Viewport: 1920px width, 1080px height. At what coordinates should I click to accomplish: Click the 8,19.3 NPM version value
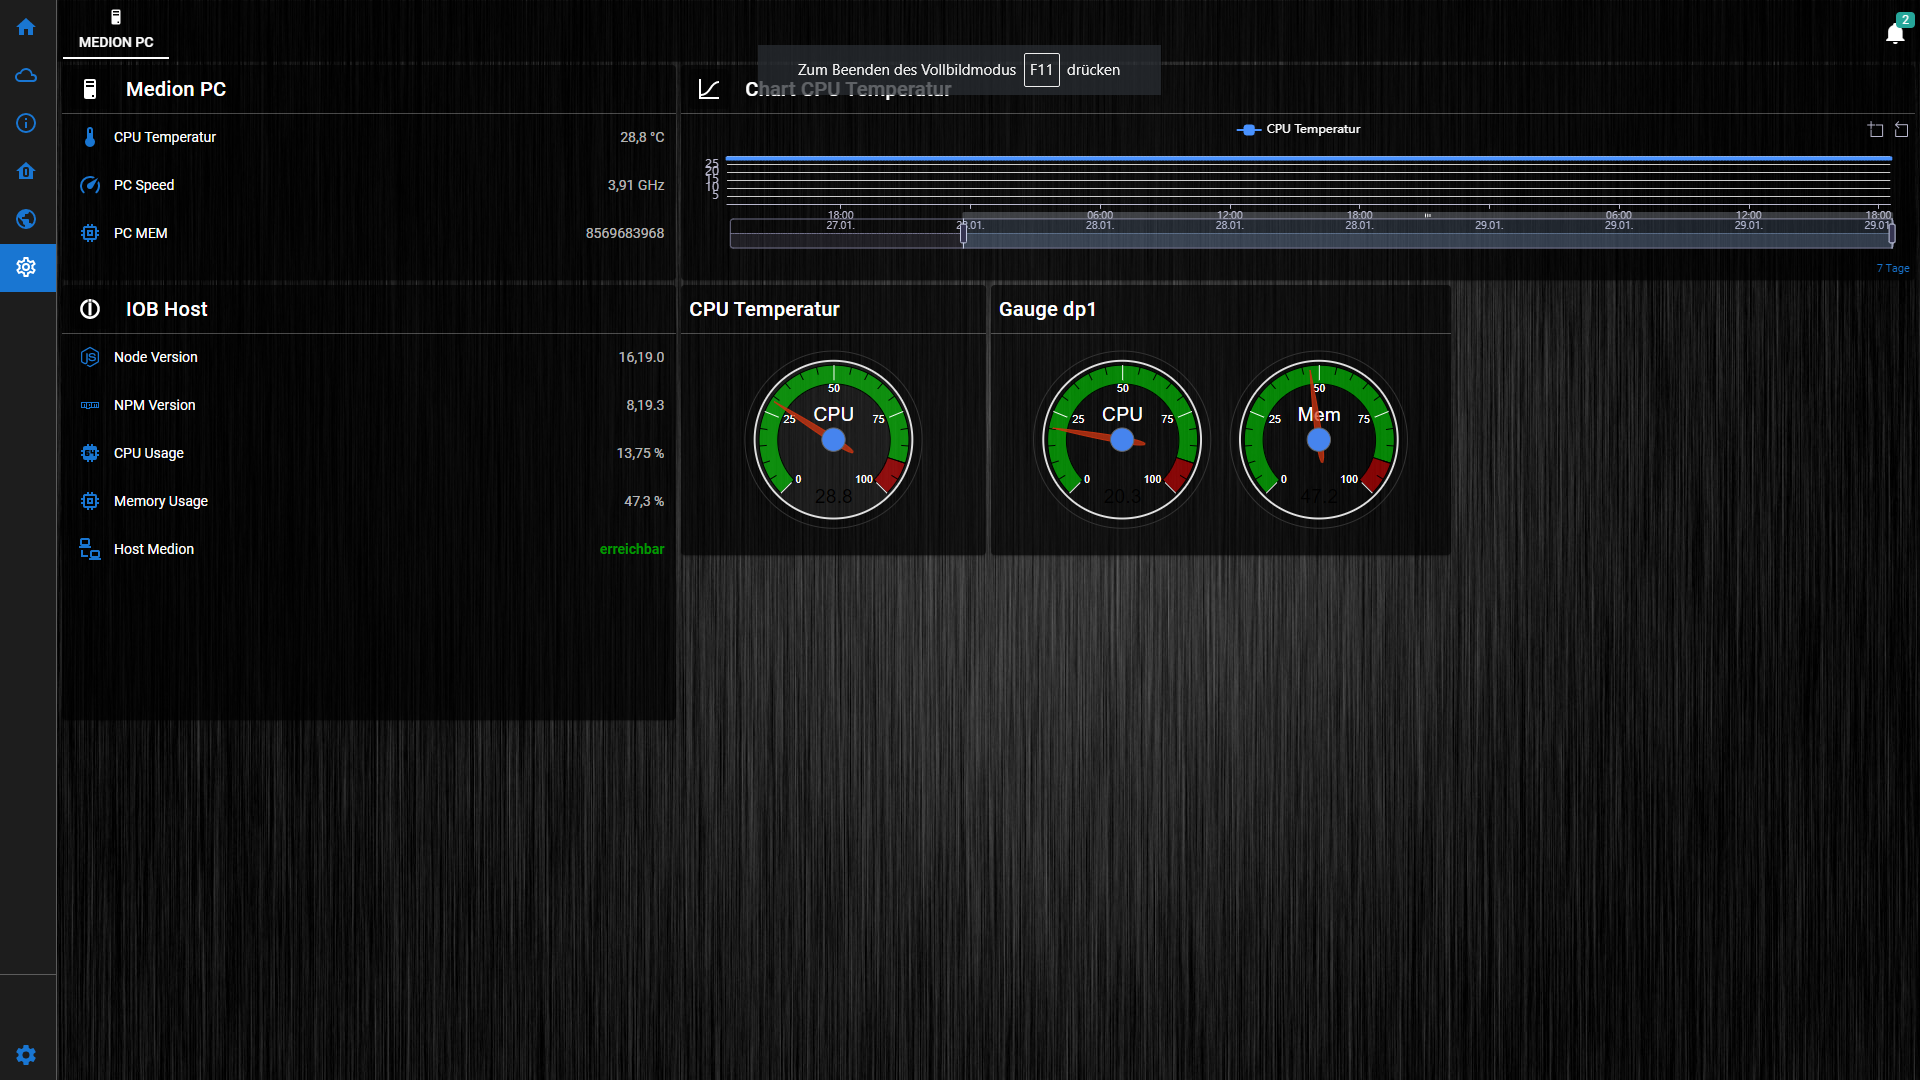pyautogui.click(x=645, y=405)
